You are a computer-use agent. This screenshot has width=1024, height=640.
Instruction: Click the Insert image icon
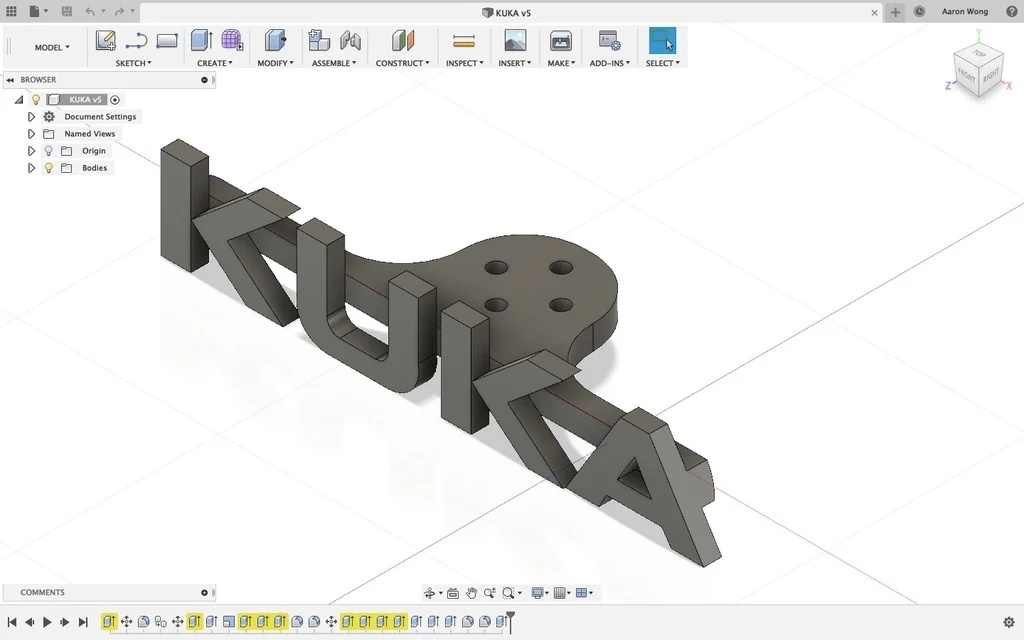coord(515,40)
